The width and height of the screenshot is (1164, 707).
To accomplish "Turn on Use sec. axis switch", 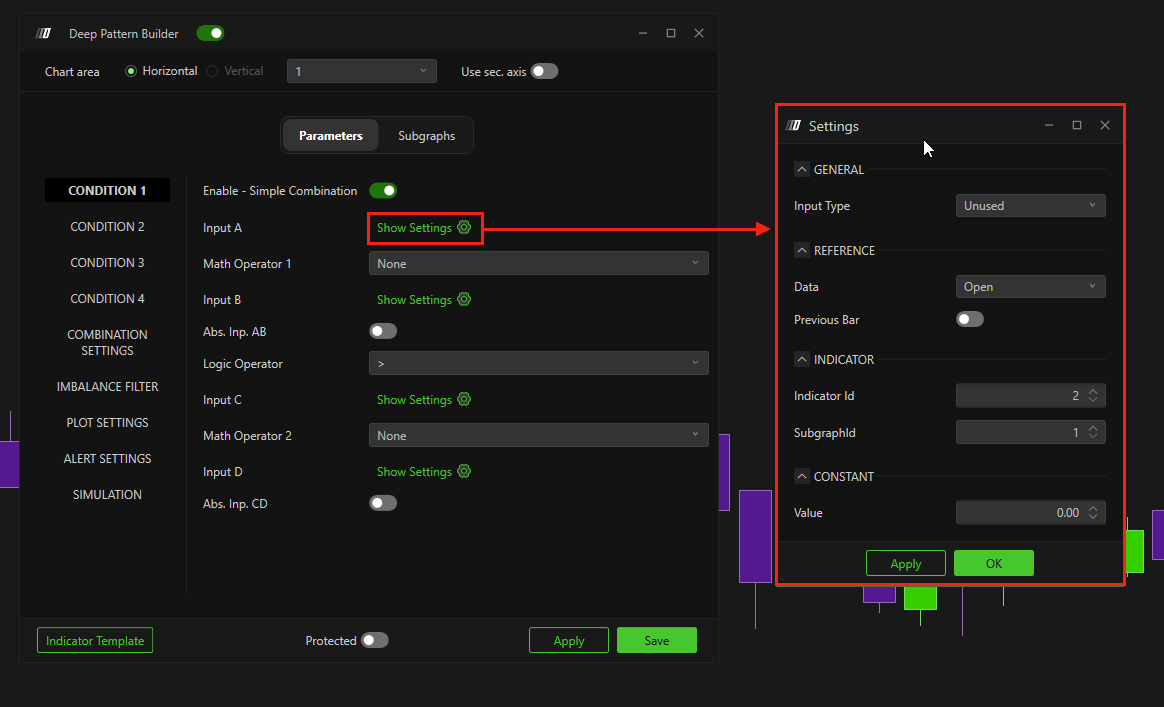I will pos(544,72).
